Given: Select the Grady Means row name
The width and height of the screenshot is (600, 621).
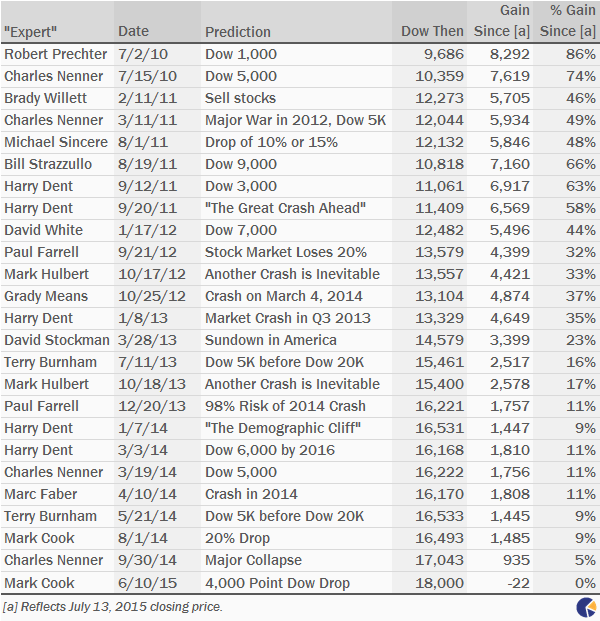Looking at the screenshot, I should (x=46, y=296).
